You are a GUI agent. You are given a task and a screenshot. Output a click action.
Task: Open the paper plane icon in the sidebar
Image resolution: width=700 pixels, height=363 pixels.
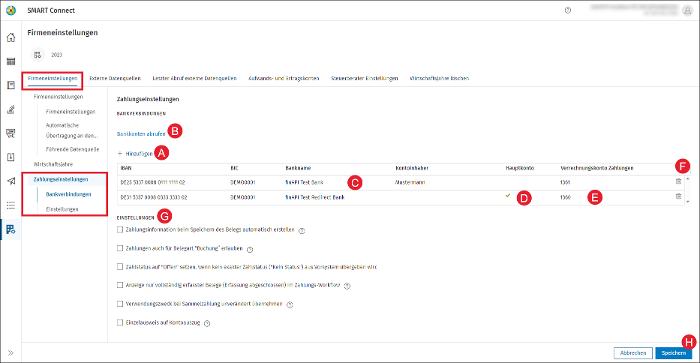click(x=11, y=181)
